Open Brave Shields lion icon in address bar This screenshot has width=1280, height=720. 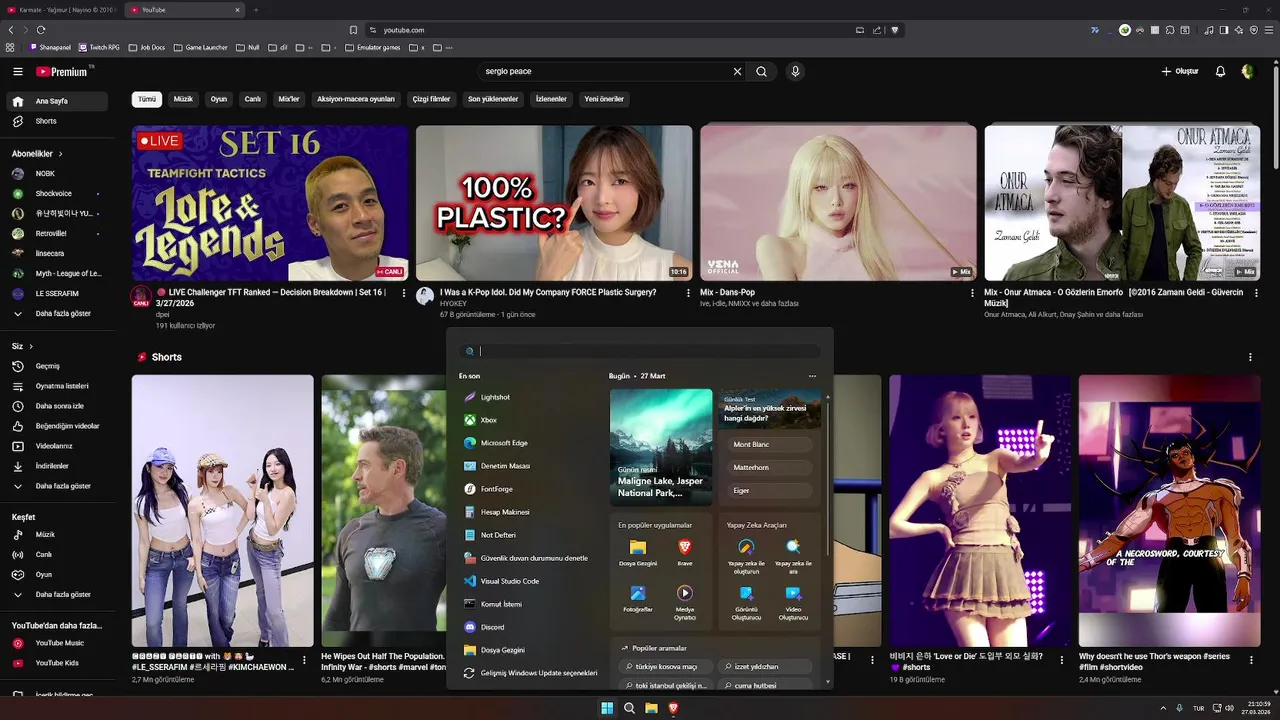[895, 30]
